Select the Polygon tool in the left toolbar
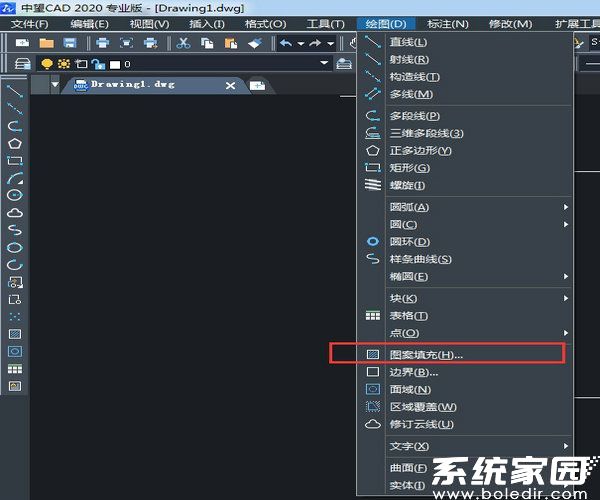This screenshot has width=600, height=500. [15, 143]
